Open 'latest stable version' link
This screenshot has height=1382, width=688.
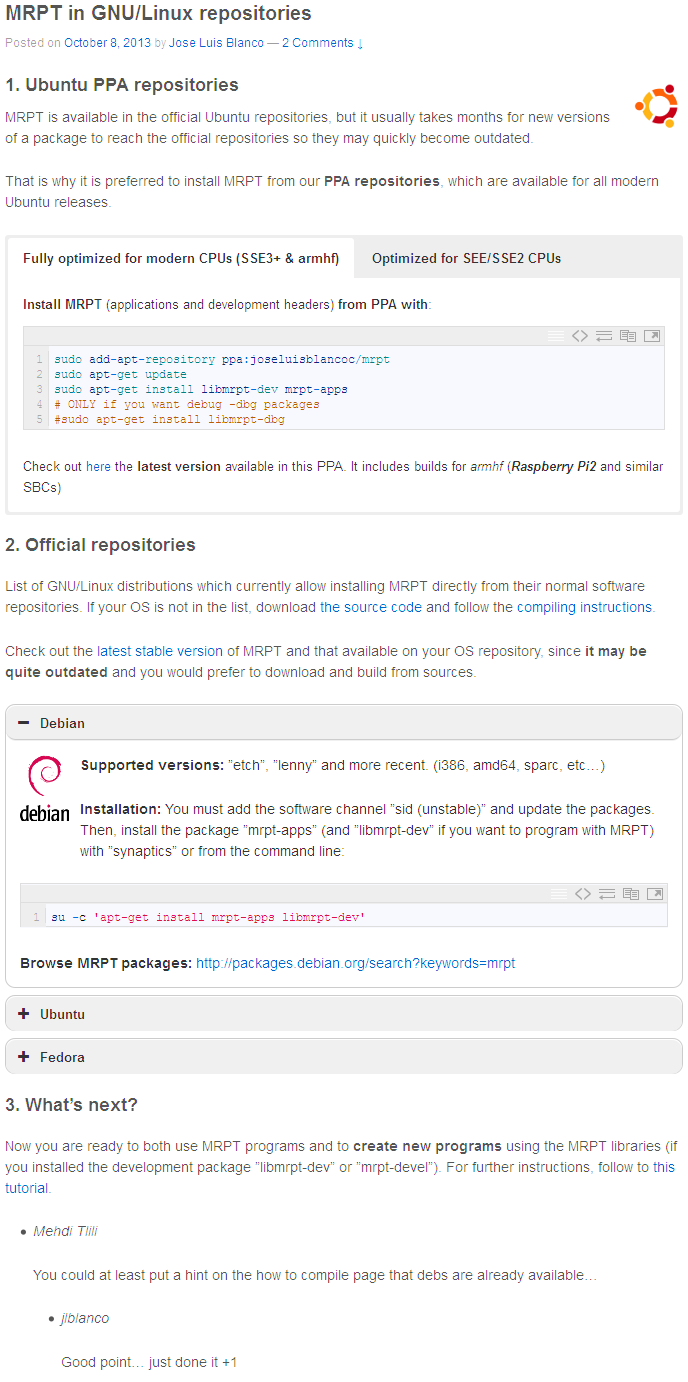pyautogui.click(x=160, y=651)
